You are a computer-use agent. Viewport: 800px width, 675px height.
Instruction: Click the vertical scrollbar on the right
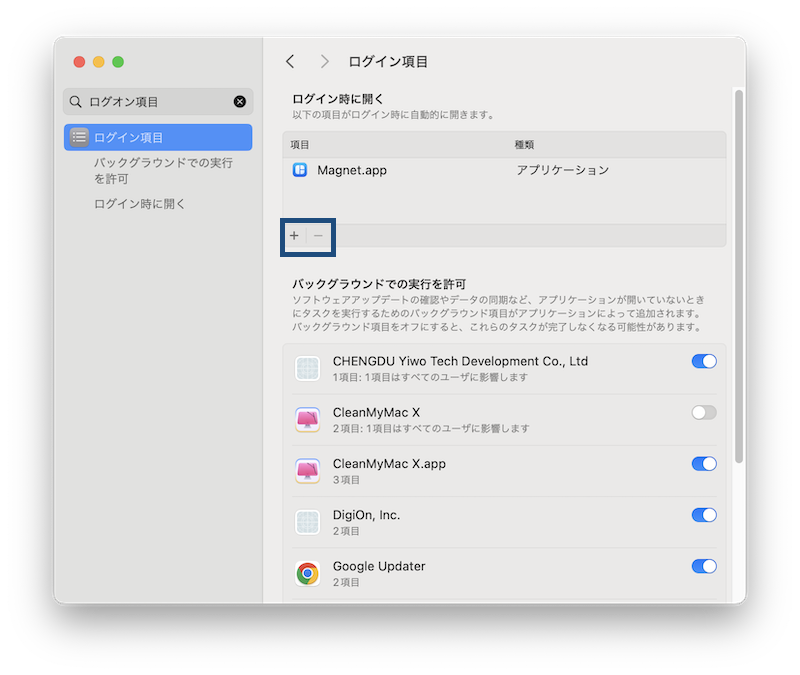point(739,277)
